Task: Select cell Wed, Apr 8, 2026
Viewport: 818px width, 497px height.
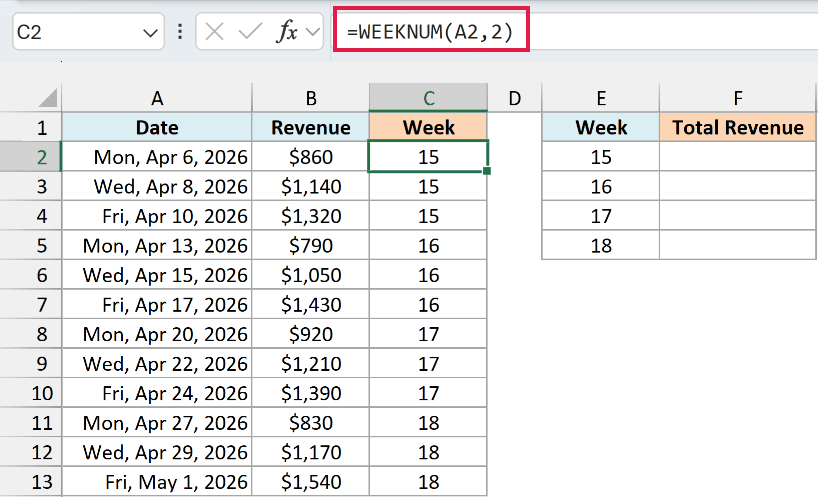Action: point(157,187)
